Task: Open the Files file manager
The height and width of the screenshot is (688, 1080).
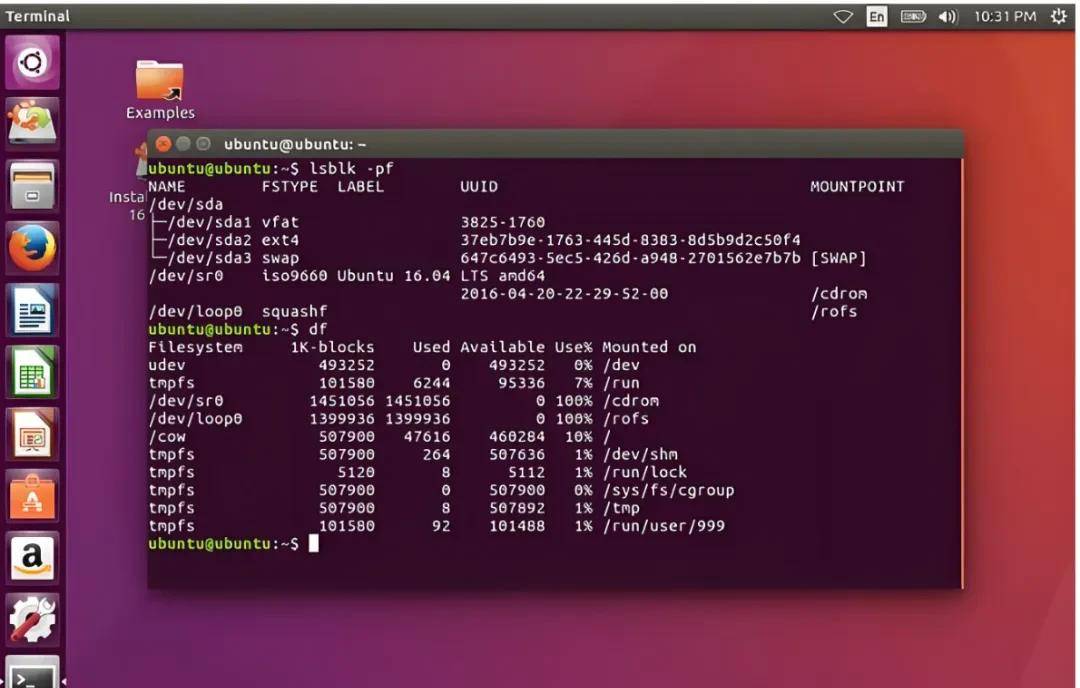Action: pos(32,185)
